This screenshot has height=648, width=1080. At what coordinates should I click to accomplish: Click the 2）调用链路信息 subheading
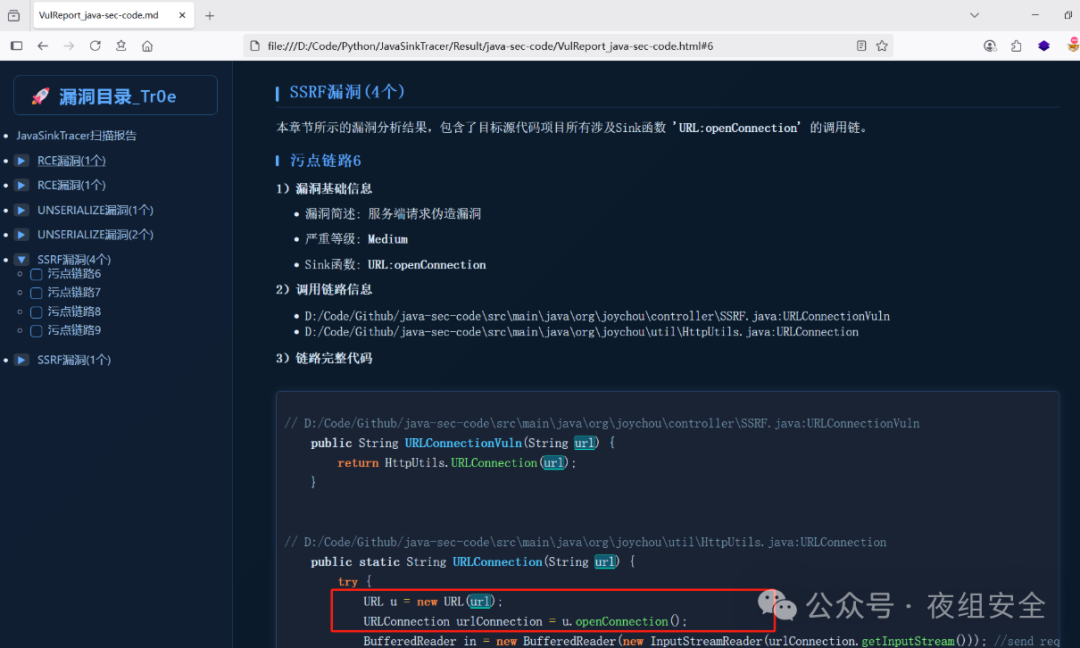(x=324, y=289)
